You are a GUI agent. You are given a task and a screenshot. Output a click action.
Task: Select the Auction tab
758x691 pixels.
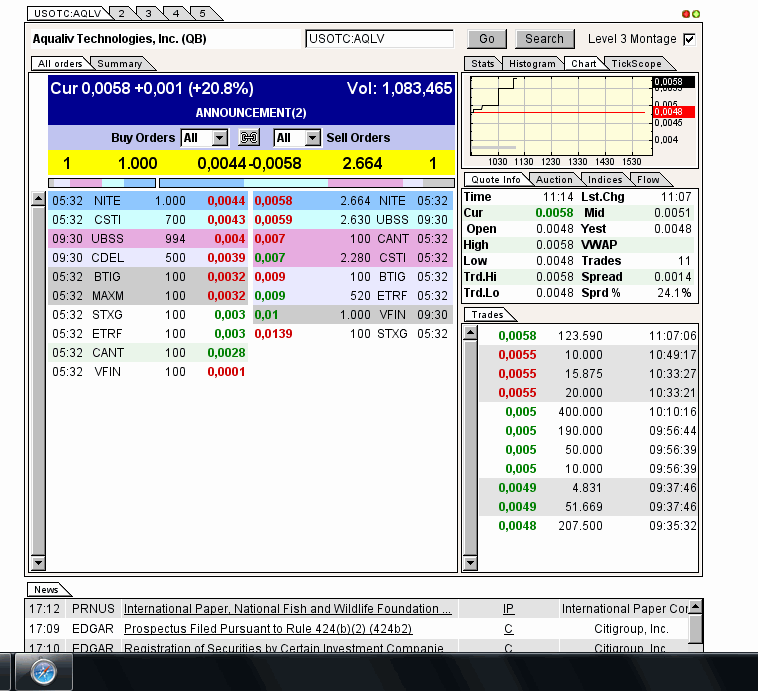tap(554, 180)
